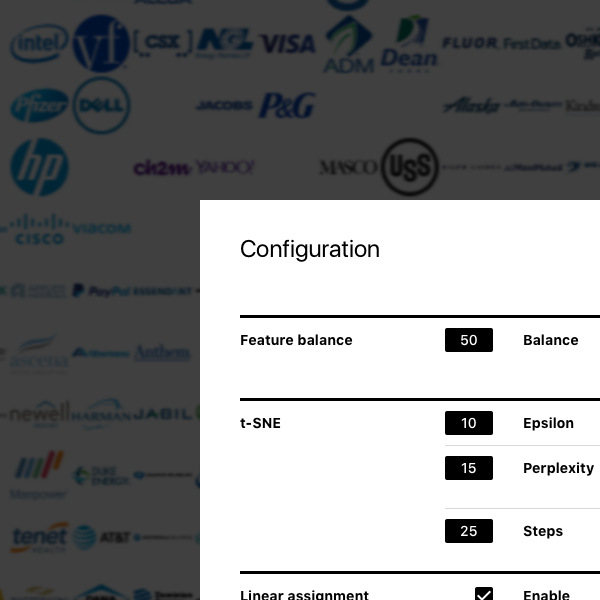
Task: Select the HP logo
Action: pyautogui.click(x=39, y=167)
